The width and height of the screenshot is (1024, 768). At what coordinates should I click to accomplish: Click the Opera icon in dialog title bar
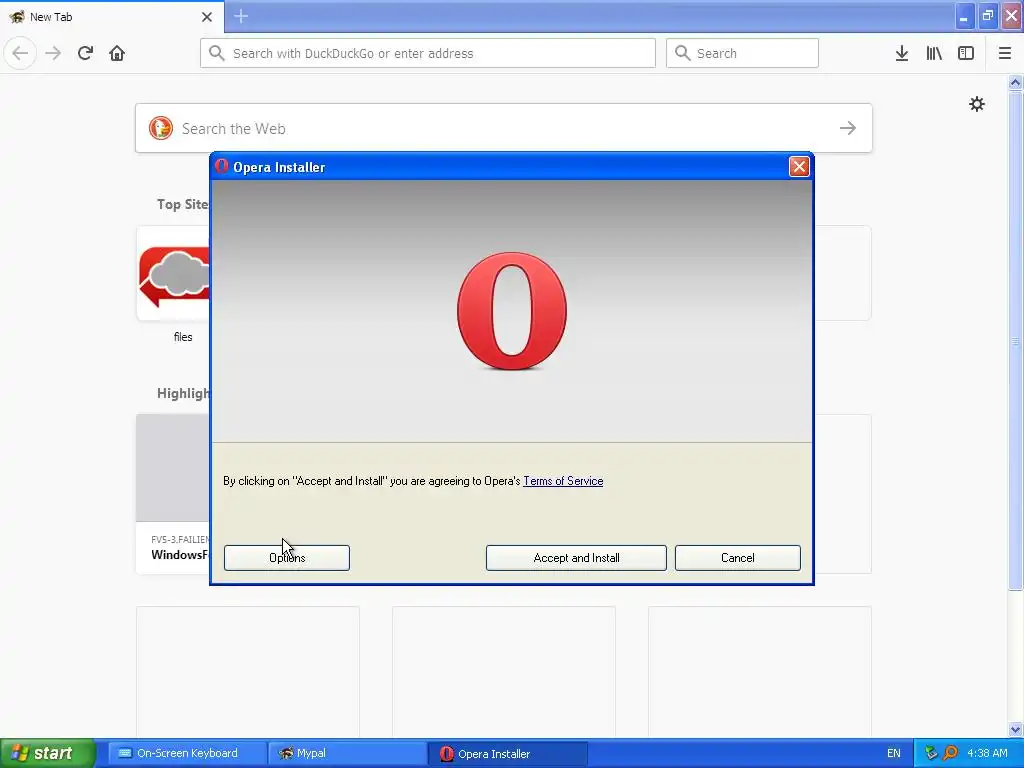tap(221, 167)
